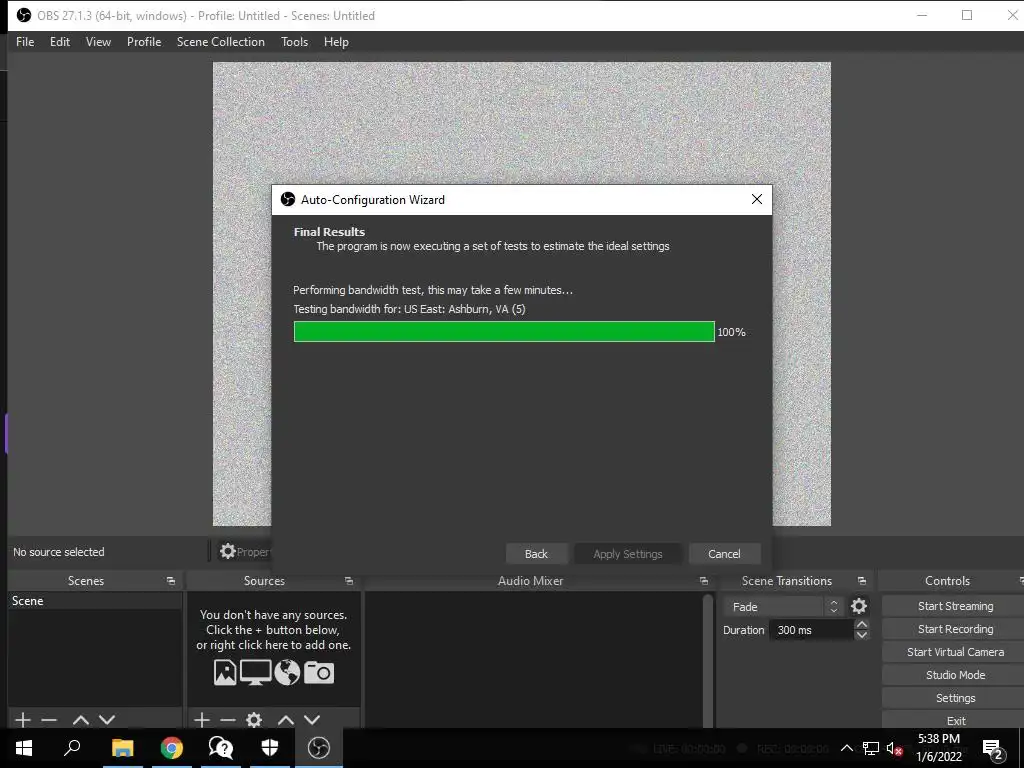The width and height of the screenshot is (1024, 768).
Task: Select the Scene item in Scenes list
Action: pyautogui.click(x=95, y=601)
